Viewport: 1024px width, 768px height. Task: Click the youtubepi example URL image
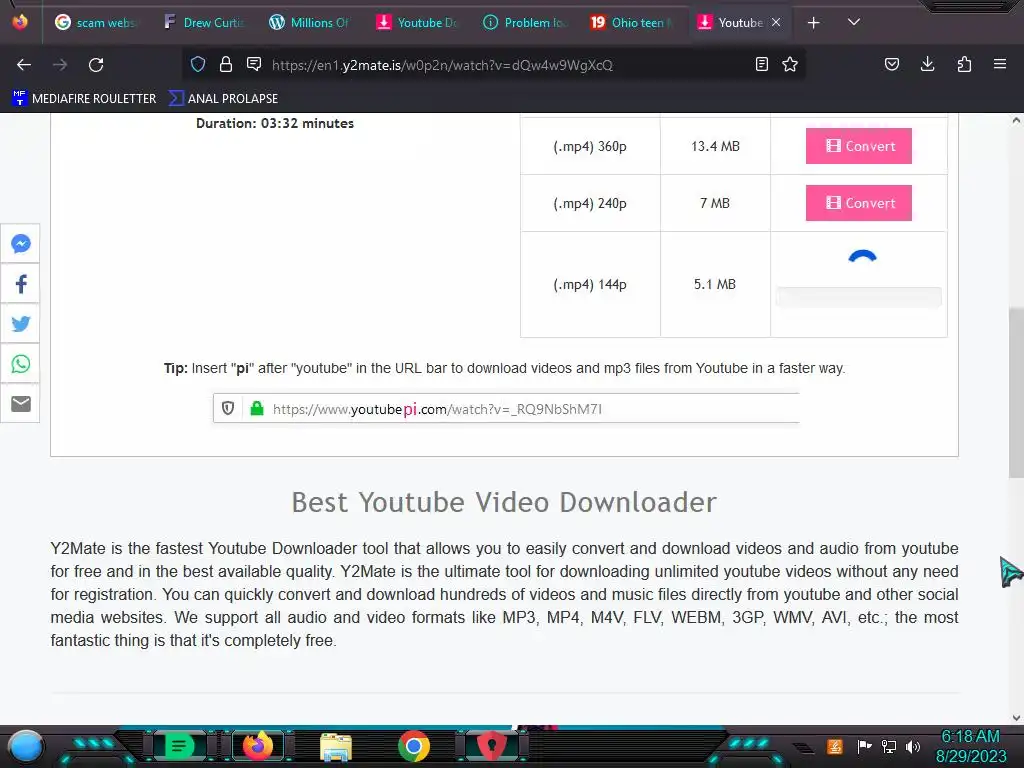click(506, 409)
